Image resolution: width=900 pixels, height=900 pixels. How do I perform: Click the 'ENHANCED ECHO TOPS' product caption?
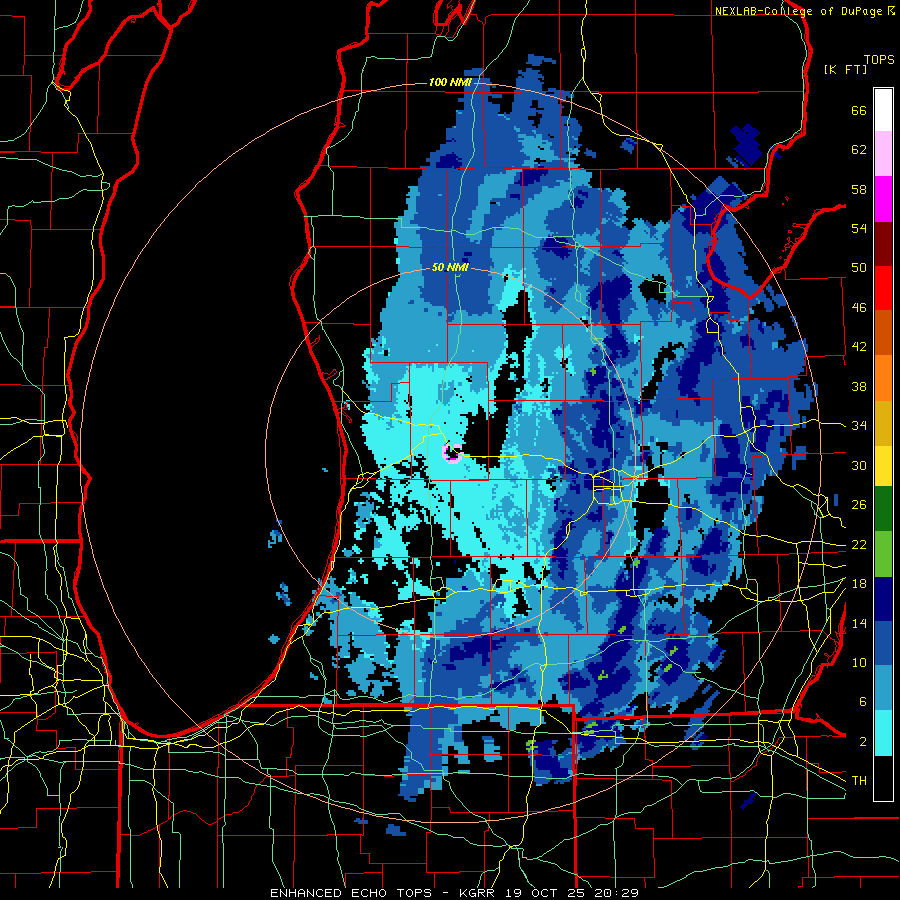(x=360, y=893)
